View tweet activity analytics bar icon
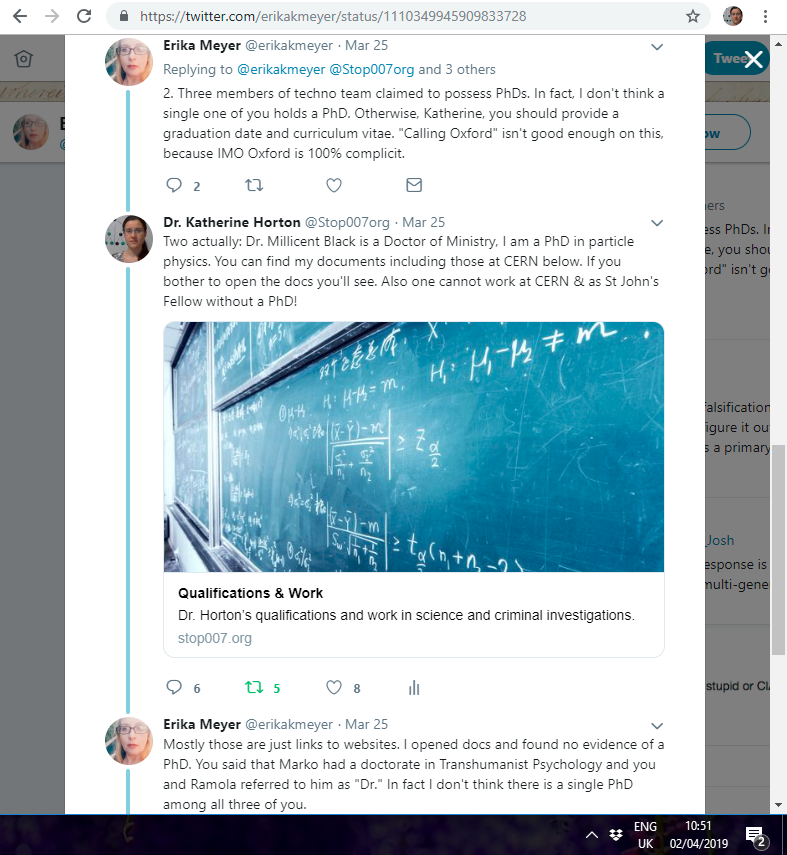This screenshot has width=787, height=855. pyautogui.click(x=414, y=688)
